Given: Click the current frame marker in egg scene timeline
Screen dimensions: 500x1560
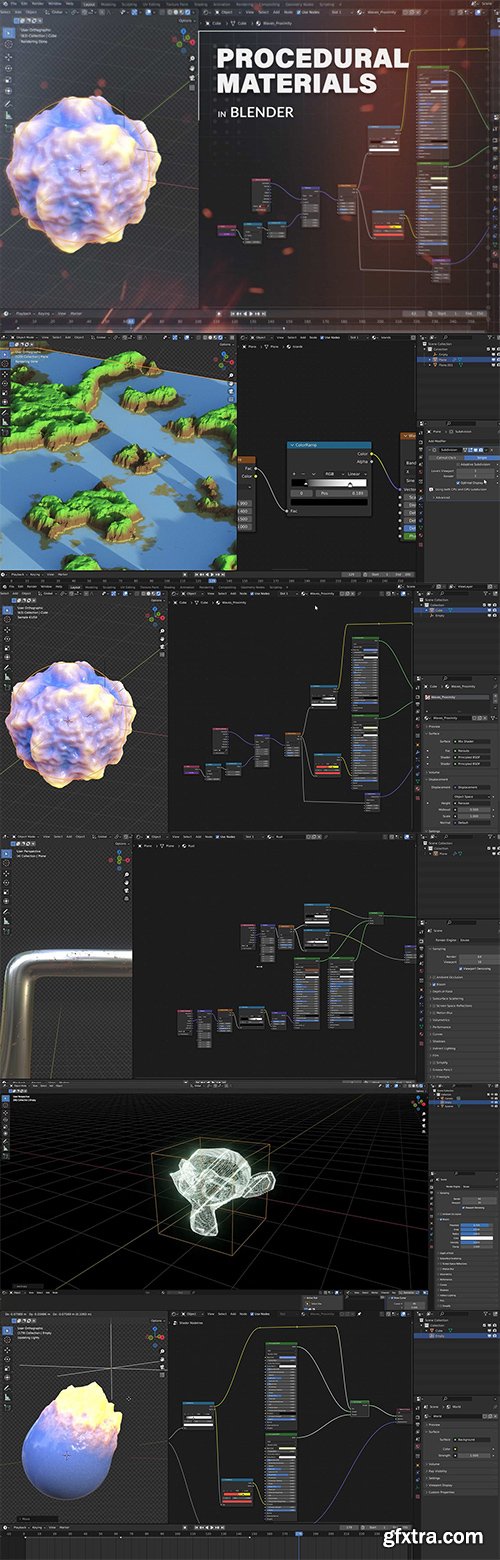Looking at the screenshot, I should point(298,1534).
